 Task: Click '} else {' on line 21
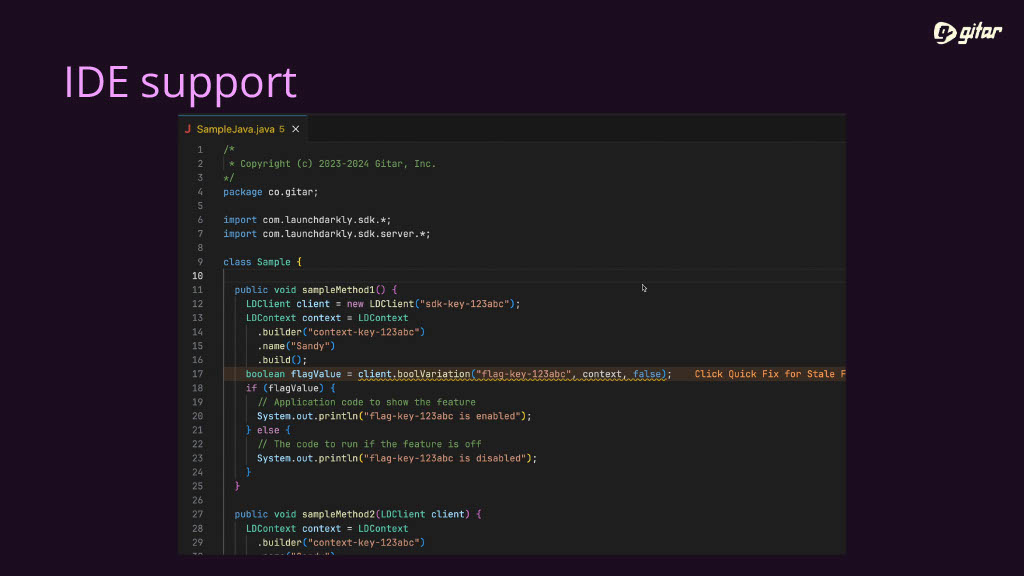click(x=268, y=430)
